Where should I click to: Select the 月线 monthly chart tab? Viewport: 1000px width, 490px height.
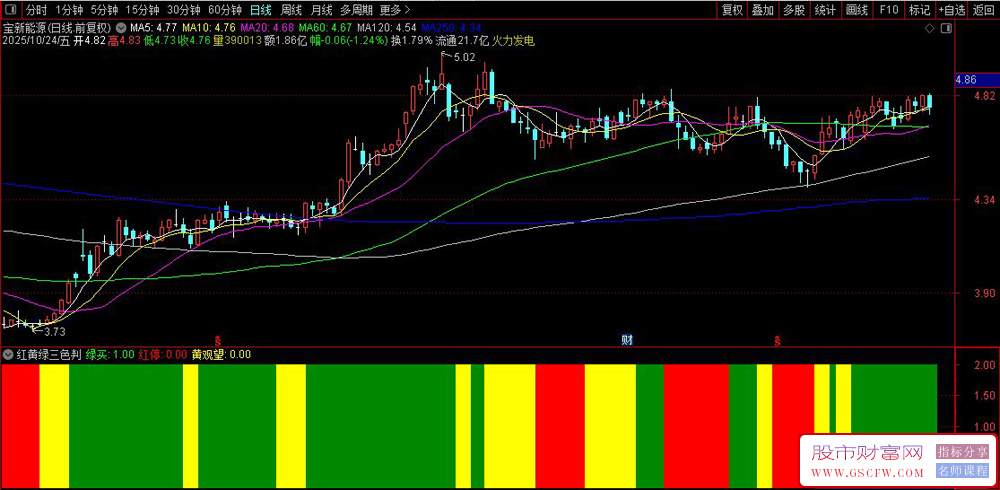[x=321, y=10]
